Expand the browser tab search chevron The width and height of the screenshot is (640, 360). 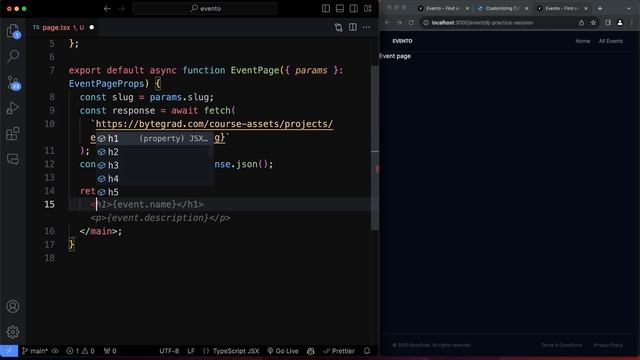[629, 8]
